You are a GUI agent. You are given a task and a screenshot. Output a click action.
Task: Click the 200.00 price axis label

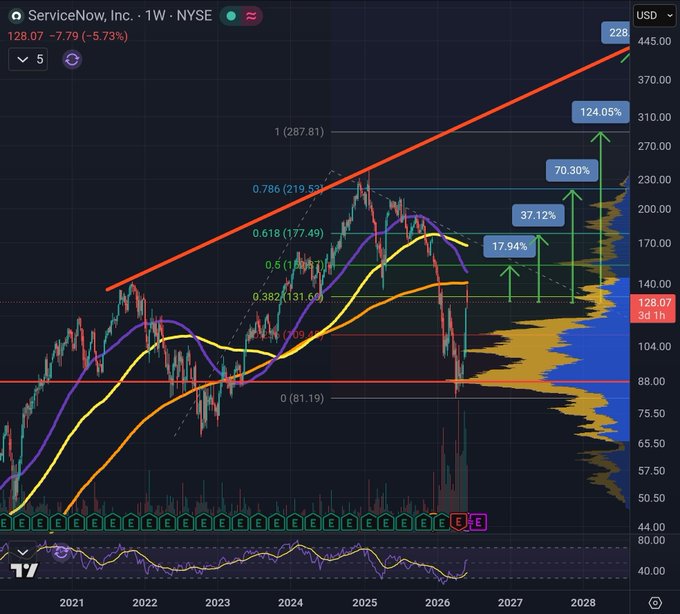point(654,209)
